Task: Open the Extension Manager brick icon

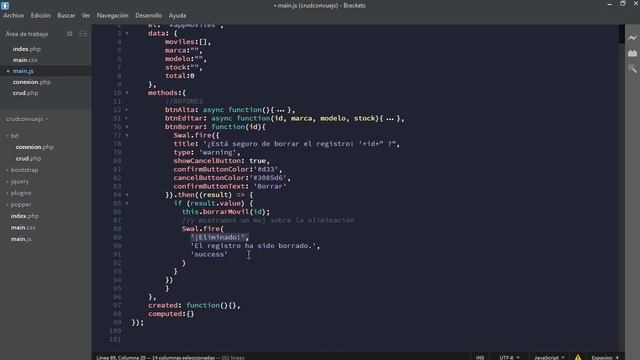Action: point(632,53)
